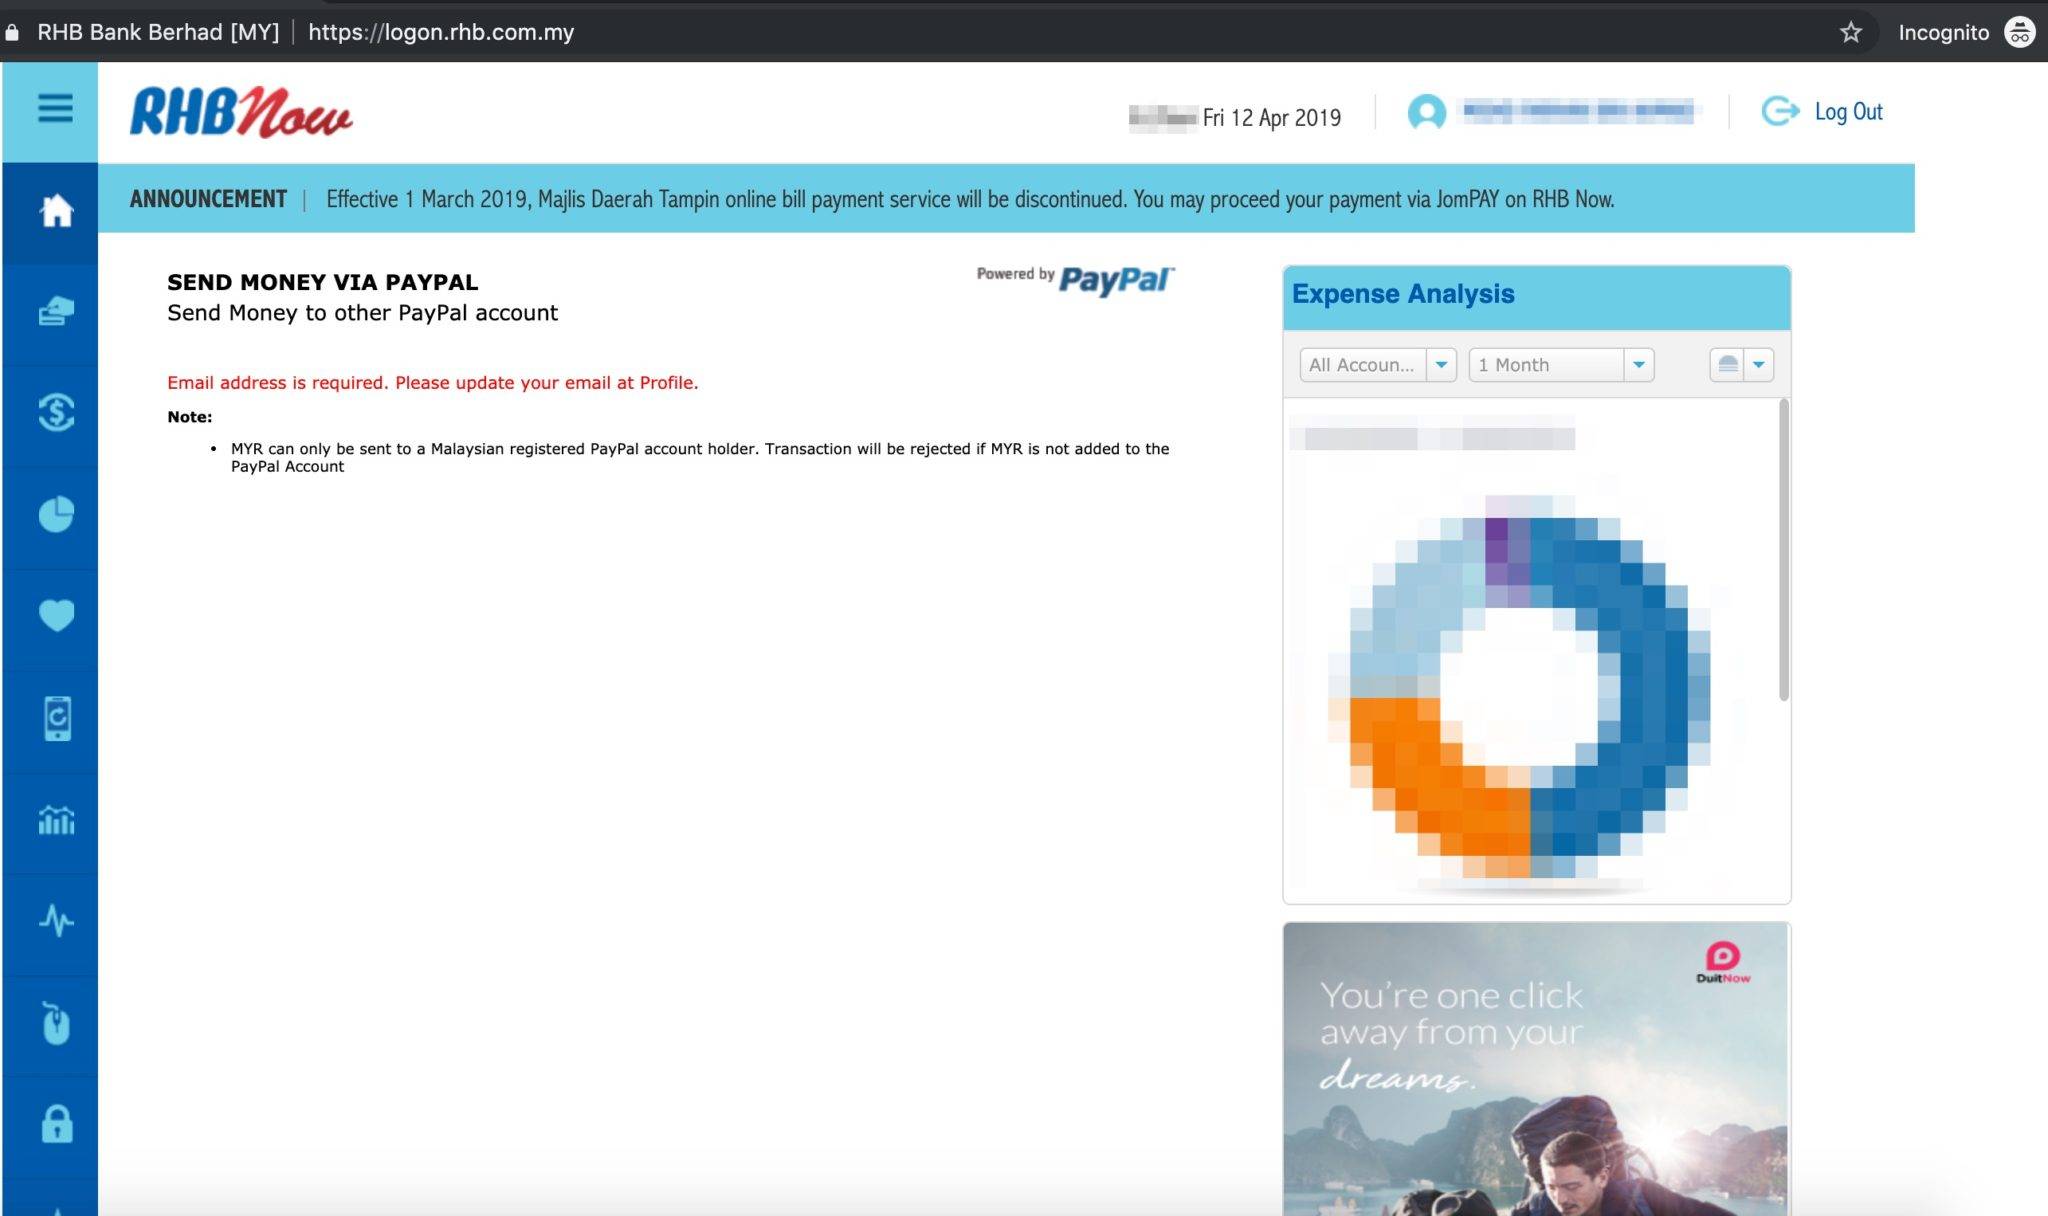Open the heart favourites sidebar icon
This screenshot has width=2048, height=1216.
click(56, 615)
